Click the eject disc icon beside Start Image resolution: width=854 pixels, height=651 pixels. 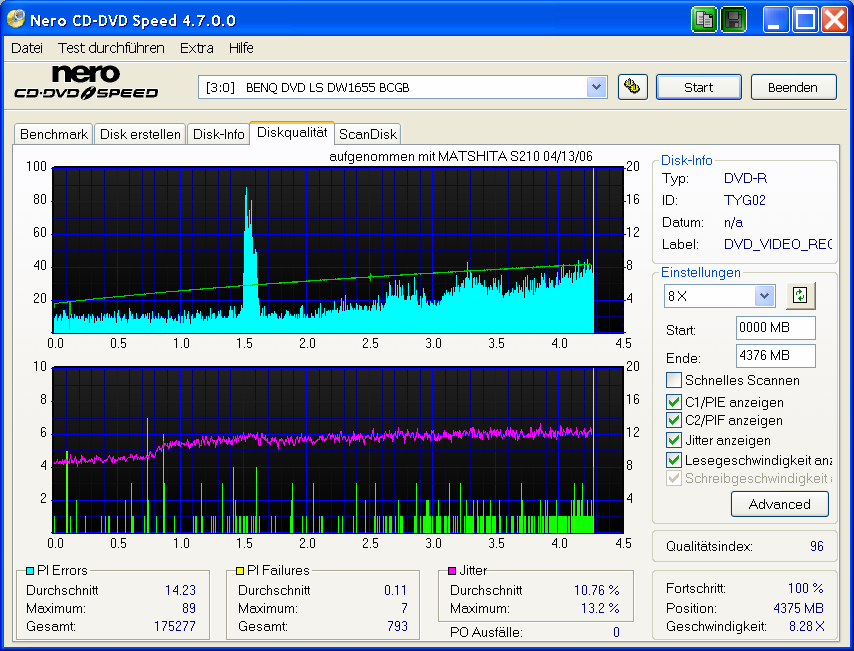click(x=633, y=87)
